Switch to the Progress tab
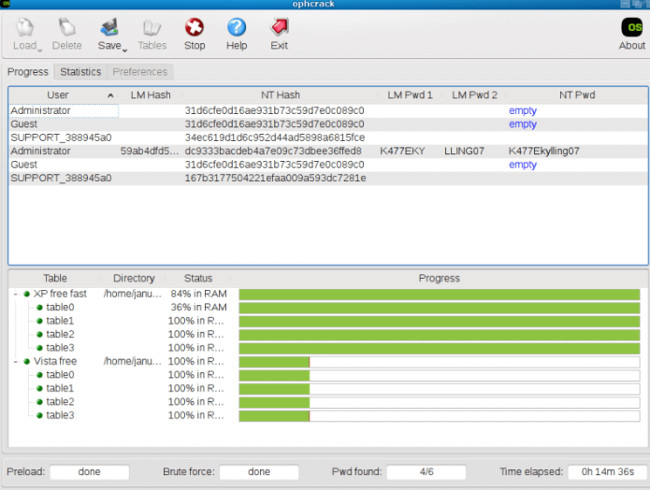Image resolution: width=650 pixels, height=490 pixels. point(28,72)
